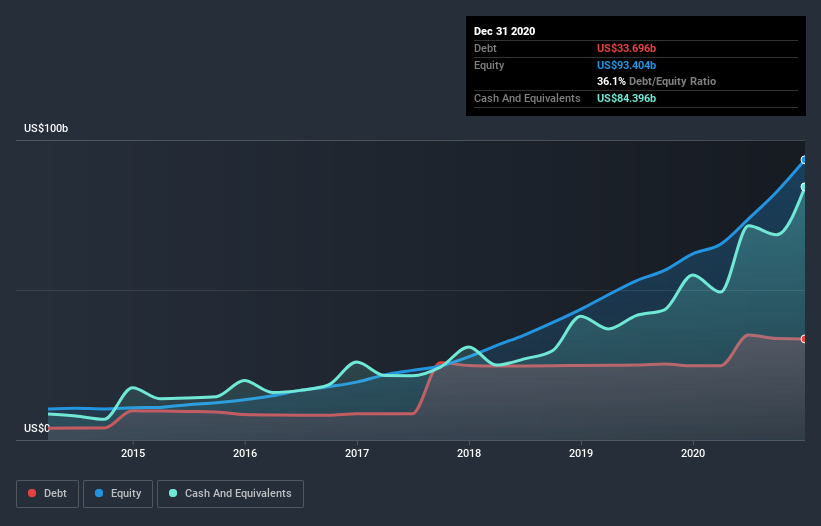Viewport: 821px width, 526px height.
Task: Click the 2019 x-axis label
Action: pyautogui.click(x=581, y=453)
